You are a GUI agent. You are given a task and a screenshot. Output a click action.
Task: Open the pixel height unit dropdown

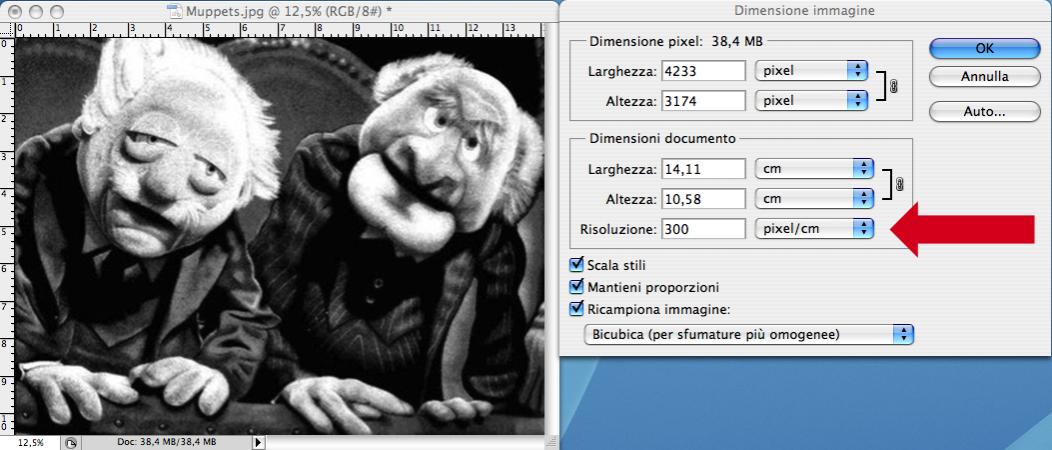click(811, 101)
